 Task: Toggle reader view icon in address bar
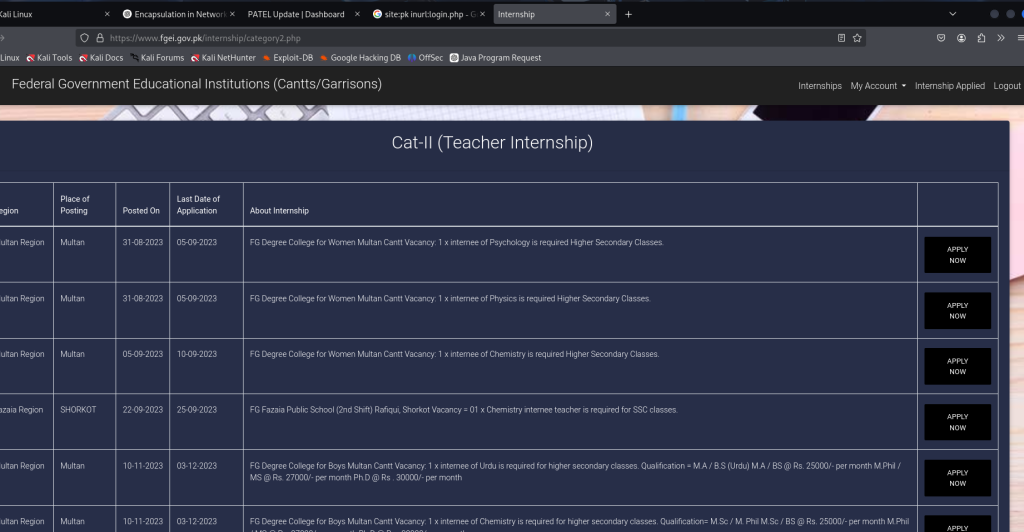coord(841,38)
